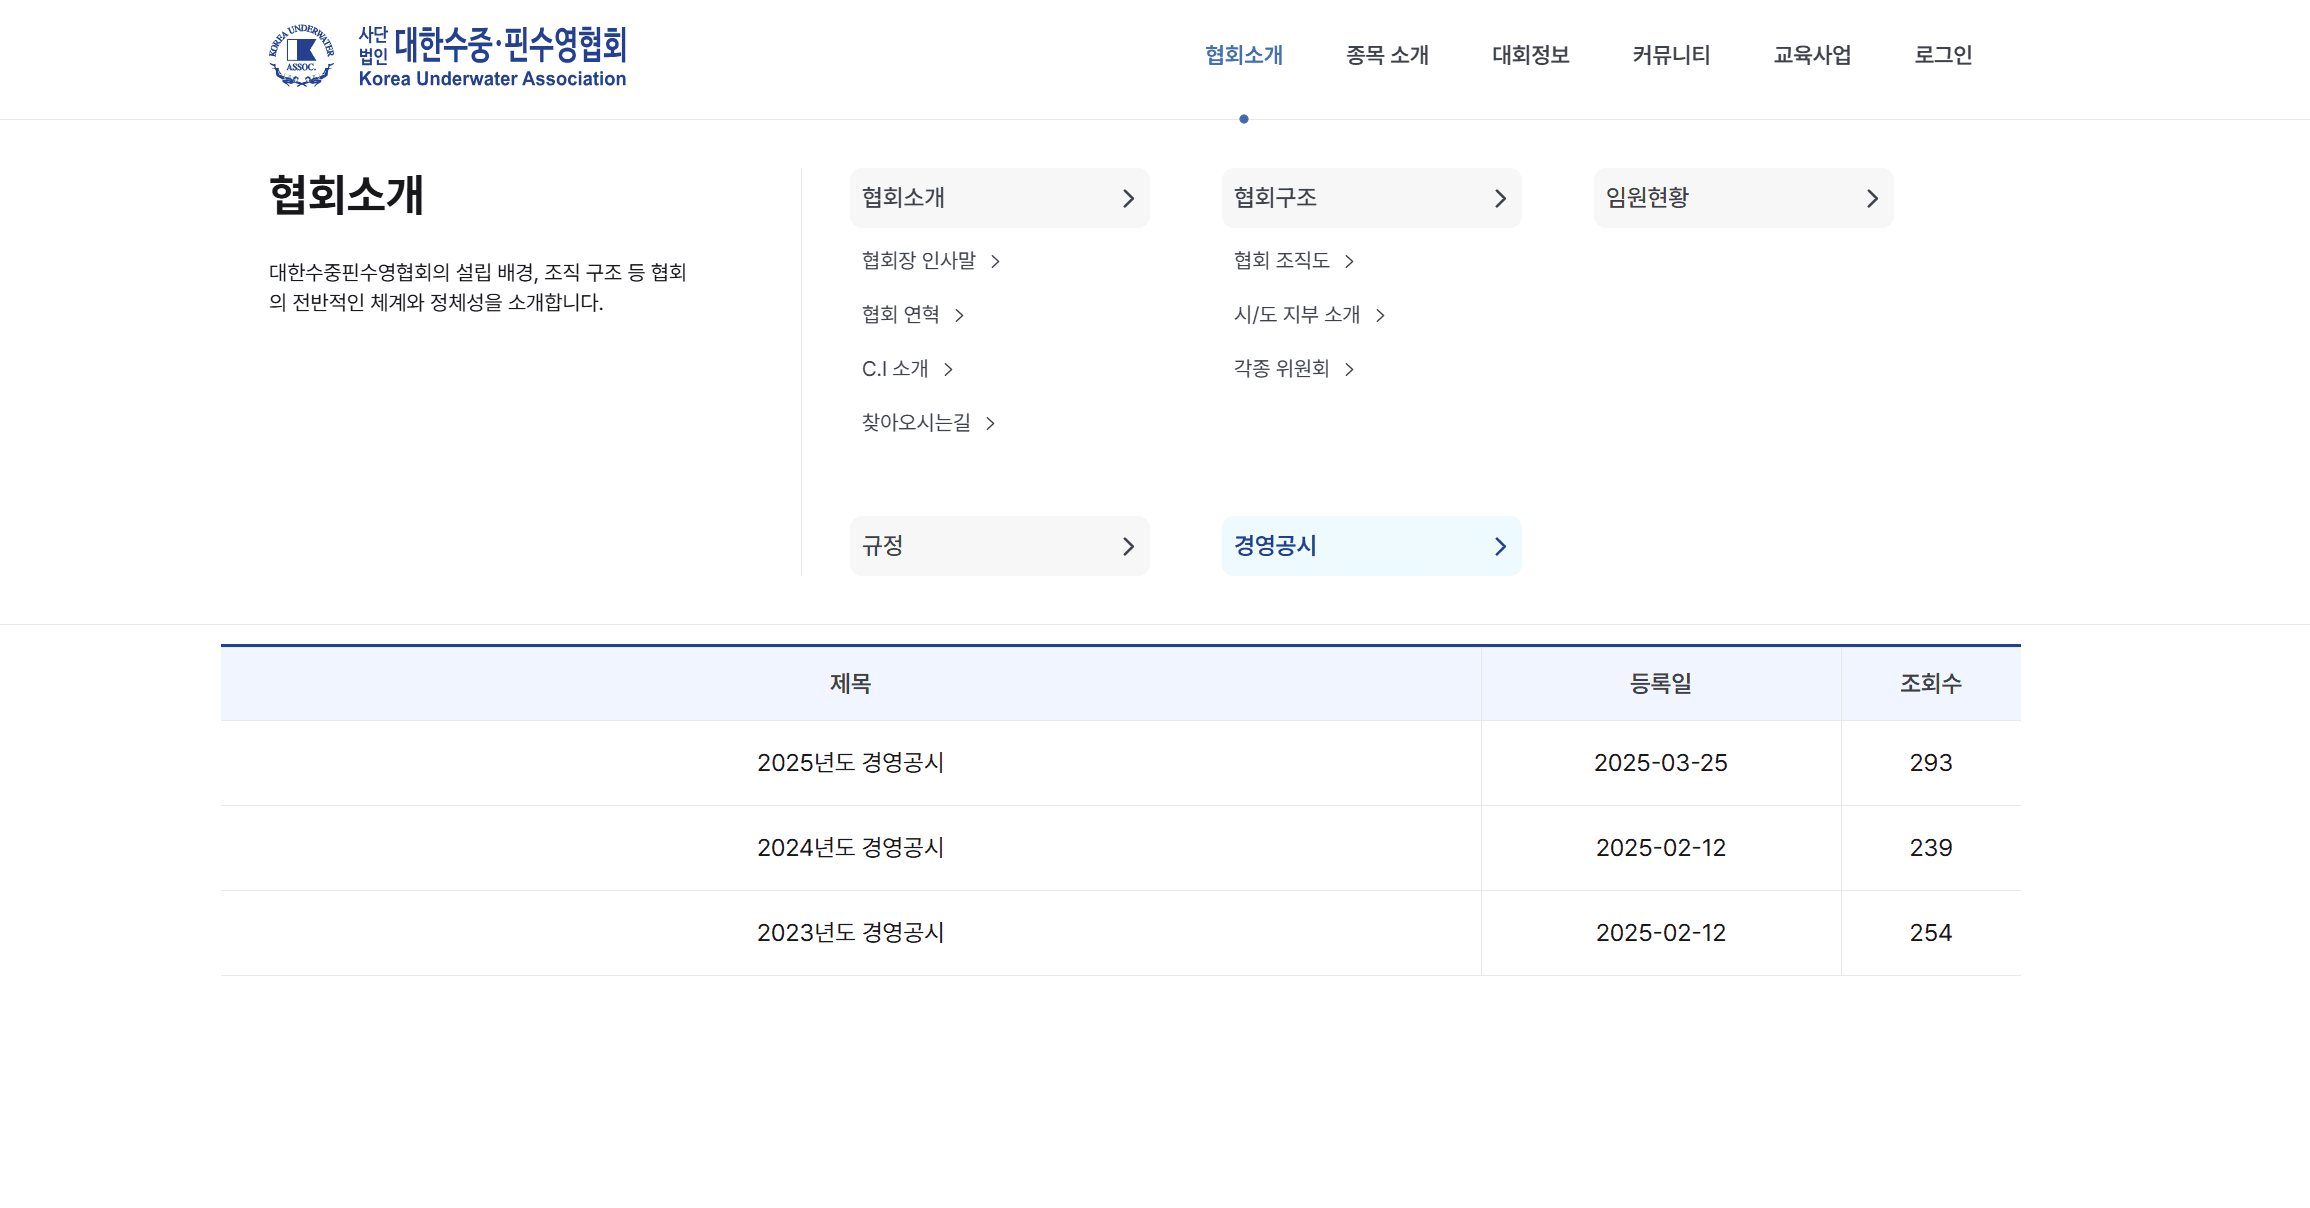Image resolution: width=2310 pixels, height=1208 pixels.
Task: Click the Korea Underwater Association logo emblem
Action: 301,56
